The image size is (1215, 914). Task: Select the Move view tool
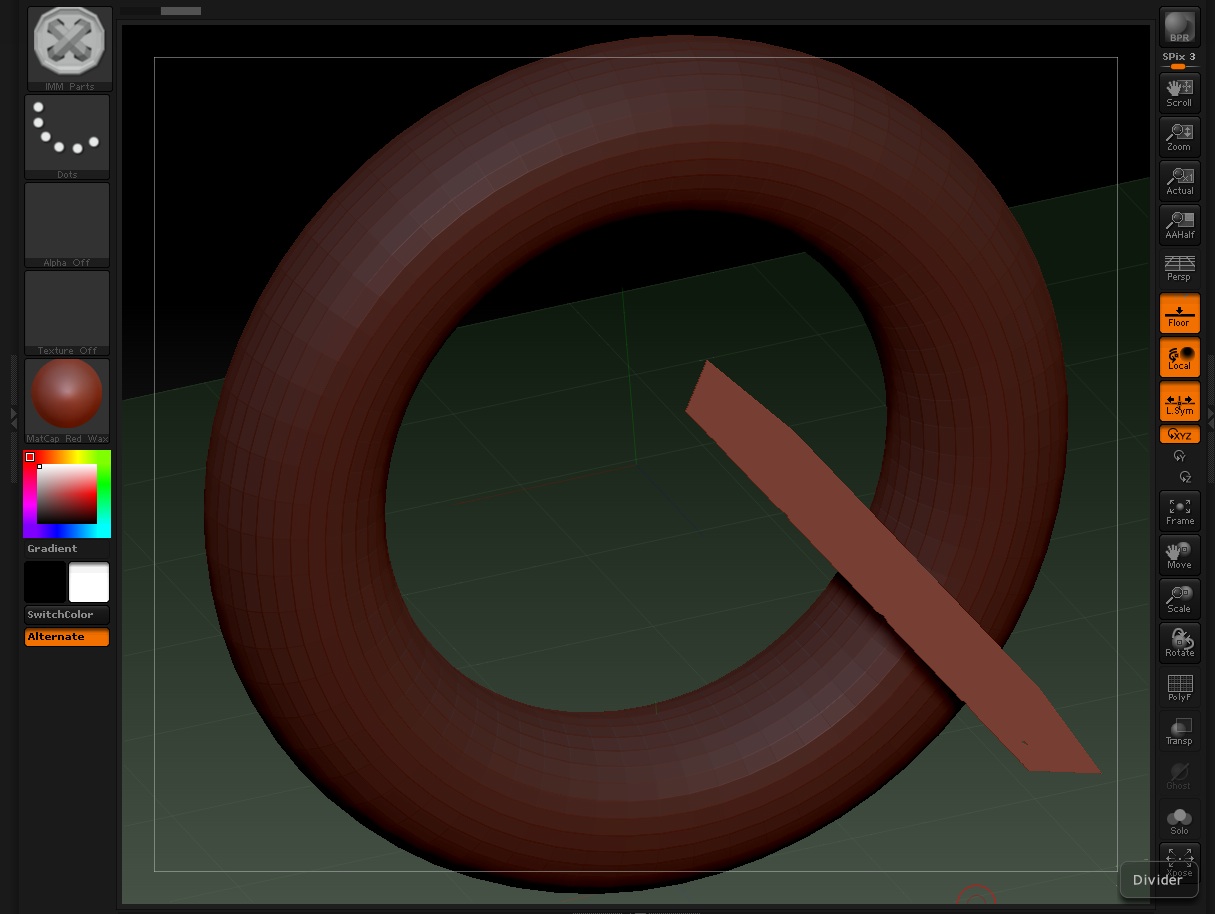(1180, 554)
